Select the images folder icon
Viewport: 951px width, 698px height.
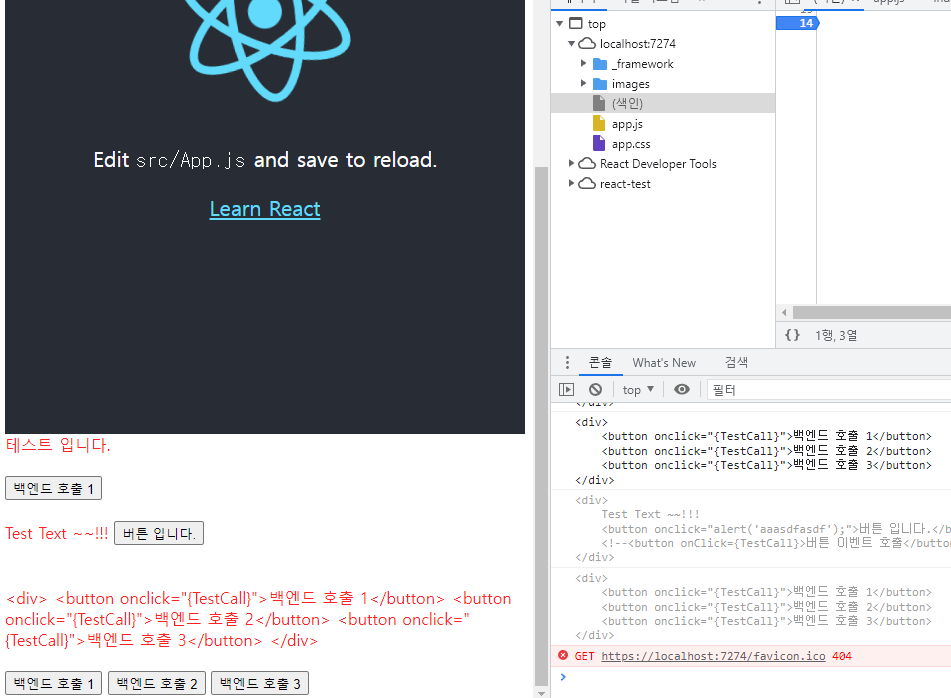[600, 84]
